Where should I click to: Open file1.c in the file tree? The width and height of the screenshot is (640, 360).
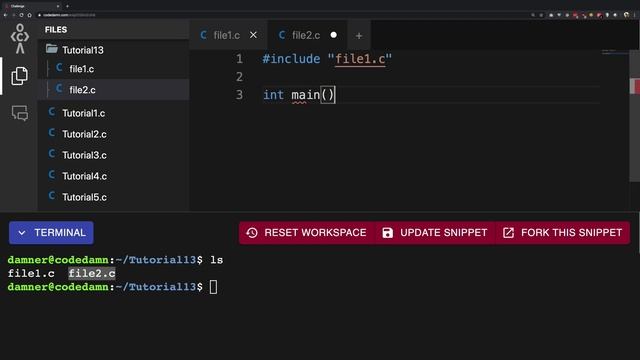pyautogui.click(x=82, y=69)
